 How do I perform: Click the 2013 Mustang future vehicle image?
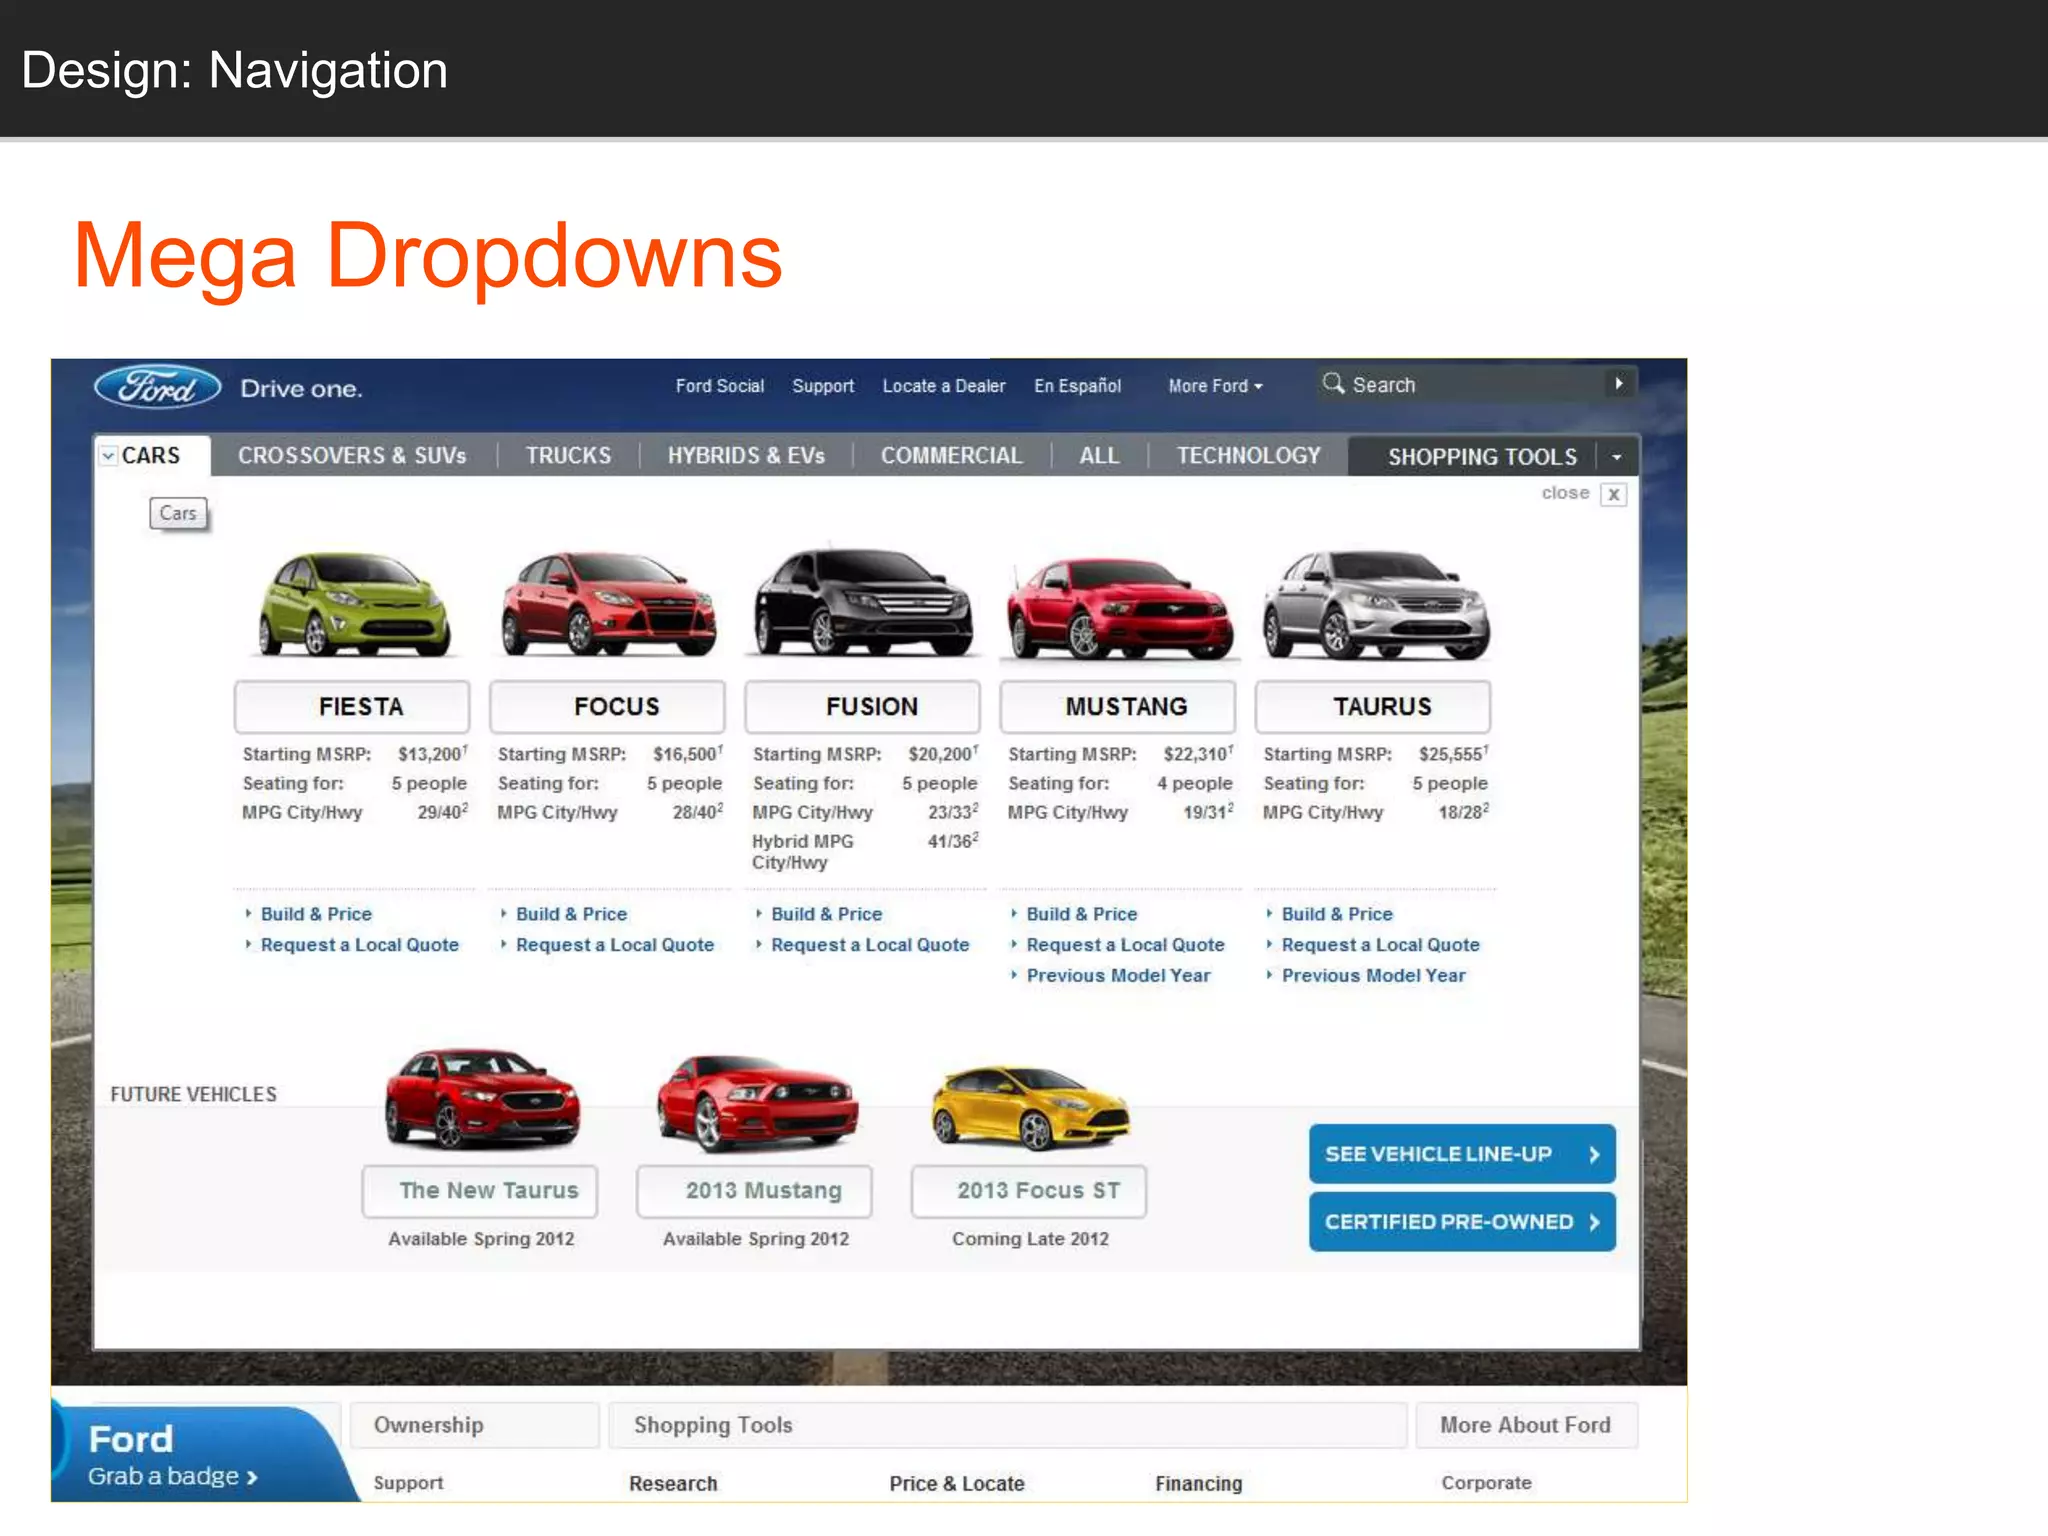pos(757,1102)
